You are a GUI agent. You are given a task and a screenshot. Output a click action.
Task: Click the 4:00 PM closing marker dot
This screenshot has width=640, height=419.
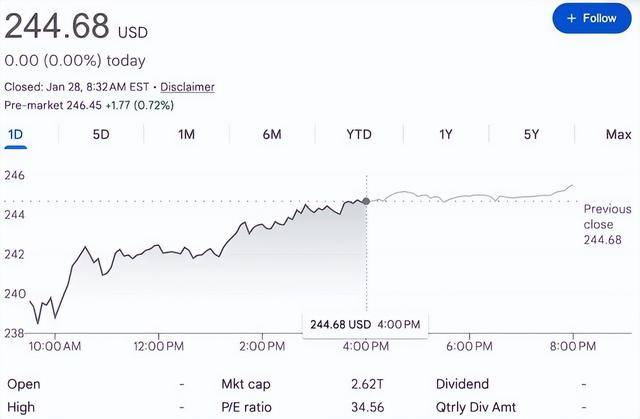pyautogui.click(x=366, y=201)
